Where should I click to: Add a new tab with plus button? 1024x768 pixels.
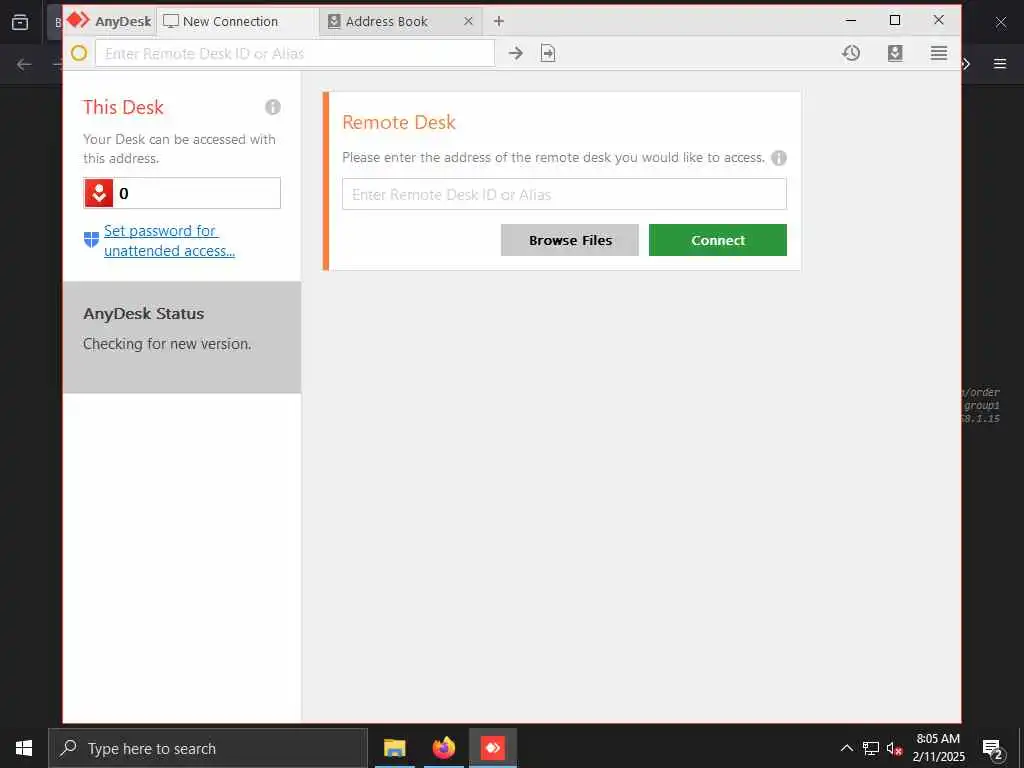[499, 22]
